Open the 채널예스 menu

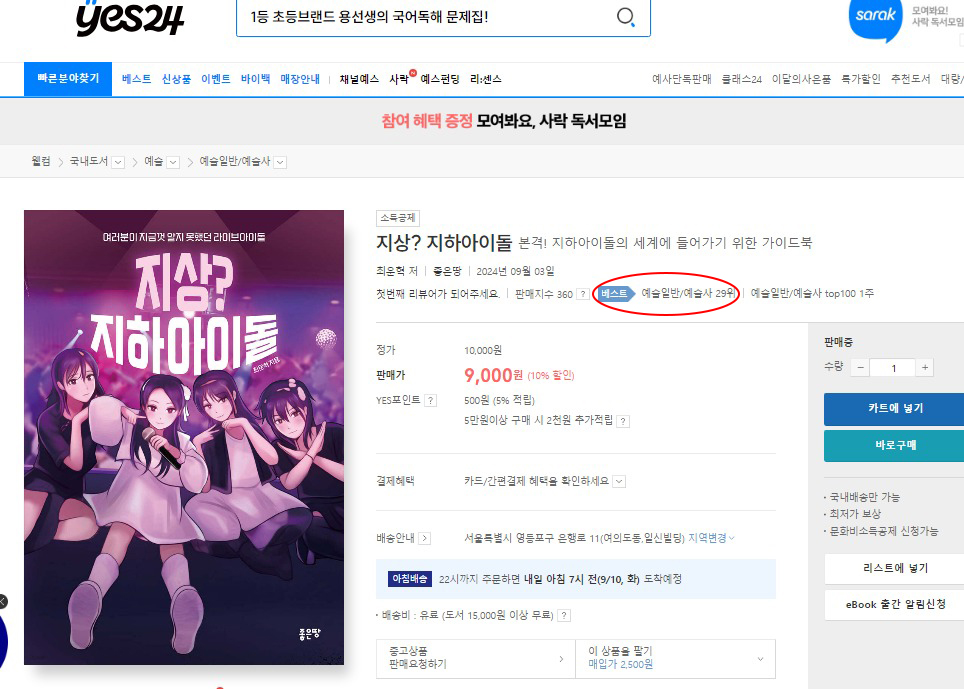pos(360,79)
